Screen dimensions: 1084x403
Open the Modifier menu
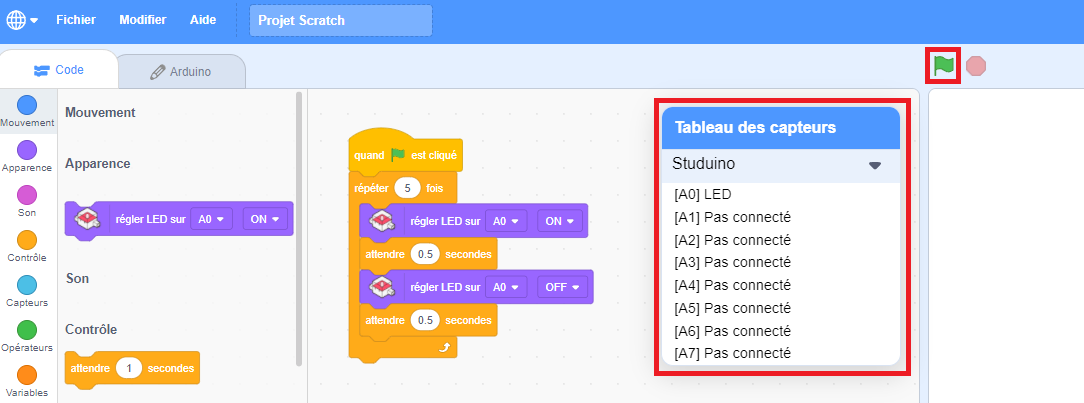(x=143, y=20)
